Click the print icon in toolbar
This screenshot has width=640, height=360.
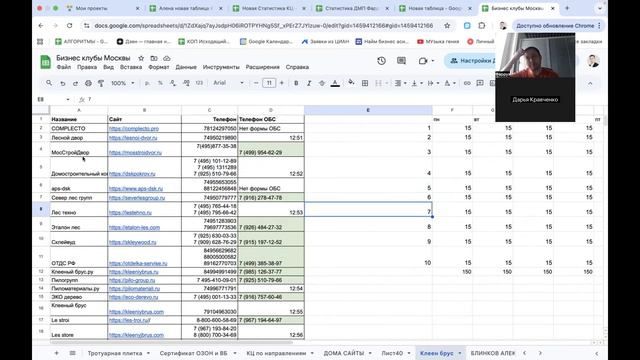coord(88,83)
